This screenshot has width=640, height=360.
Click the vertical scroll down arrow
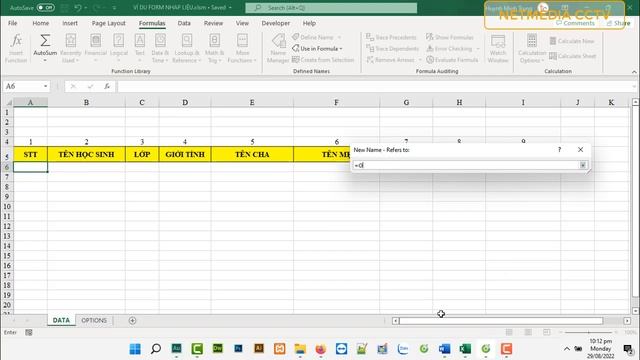tap(635, 311)
